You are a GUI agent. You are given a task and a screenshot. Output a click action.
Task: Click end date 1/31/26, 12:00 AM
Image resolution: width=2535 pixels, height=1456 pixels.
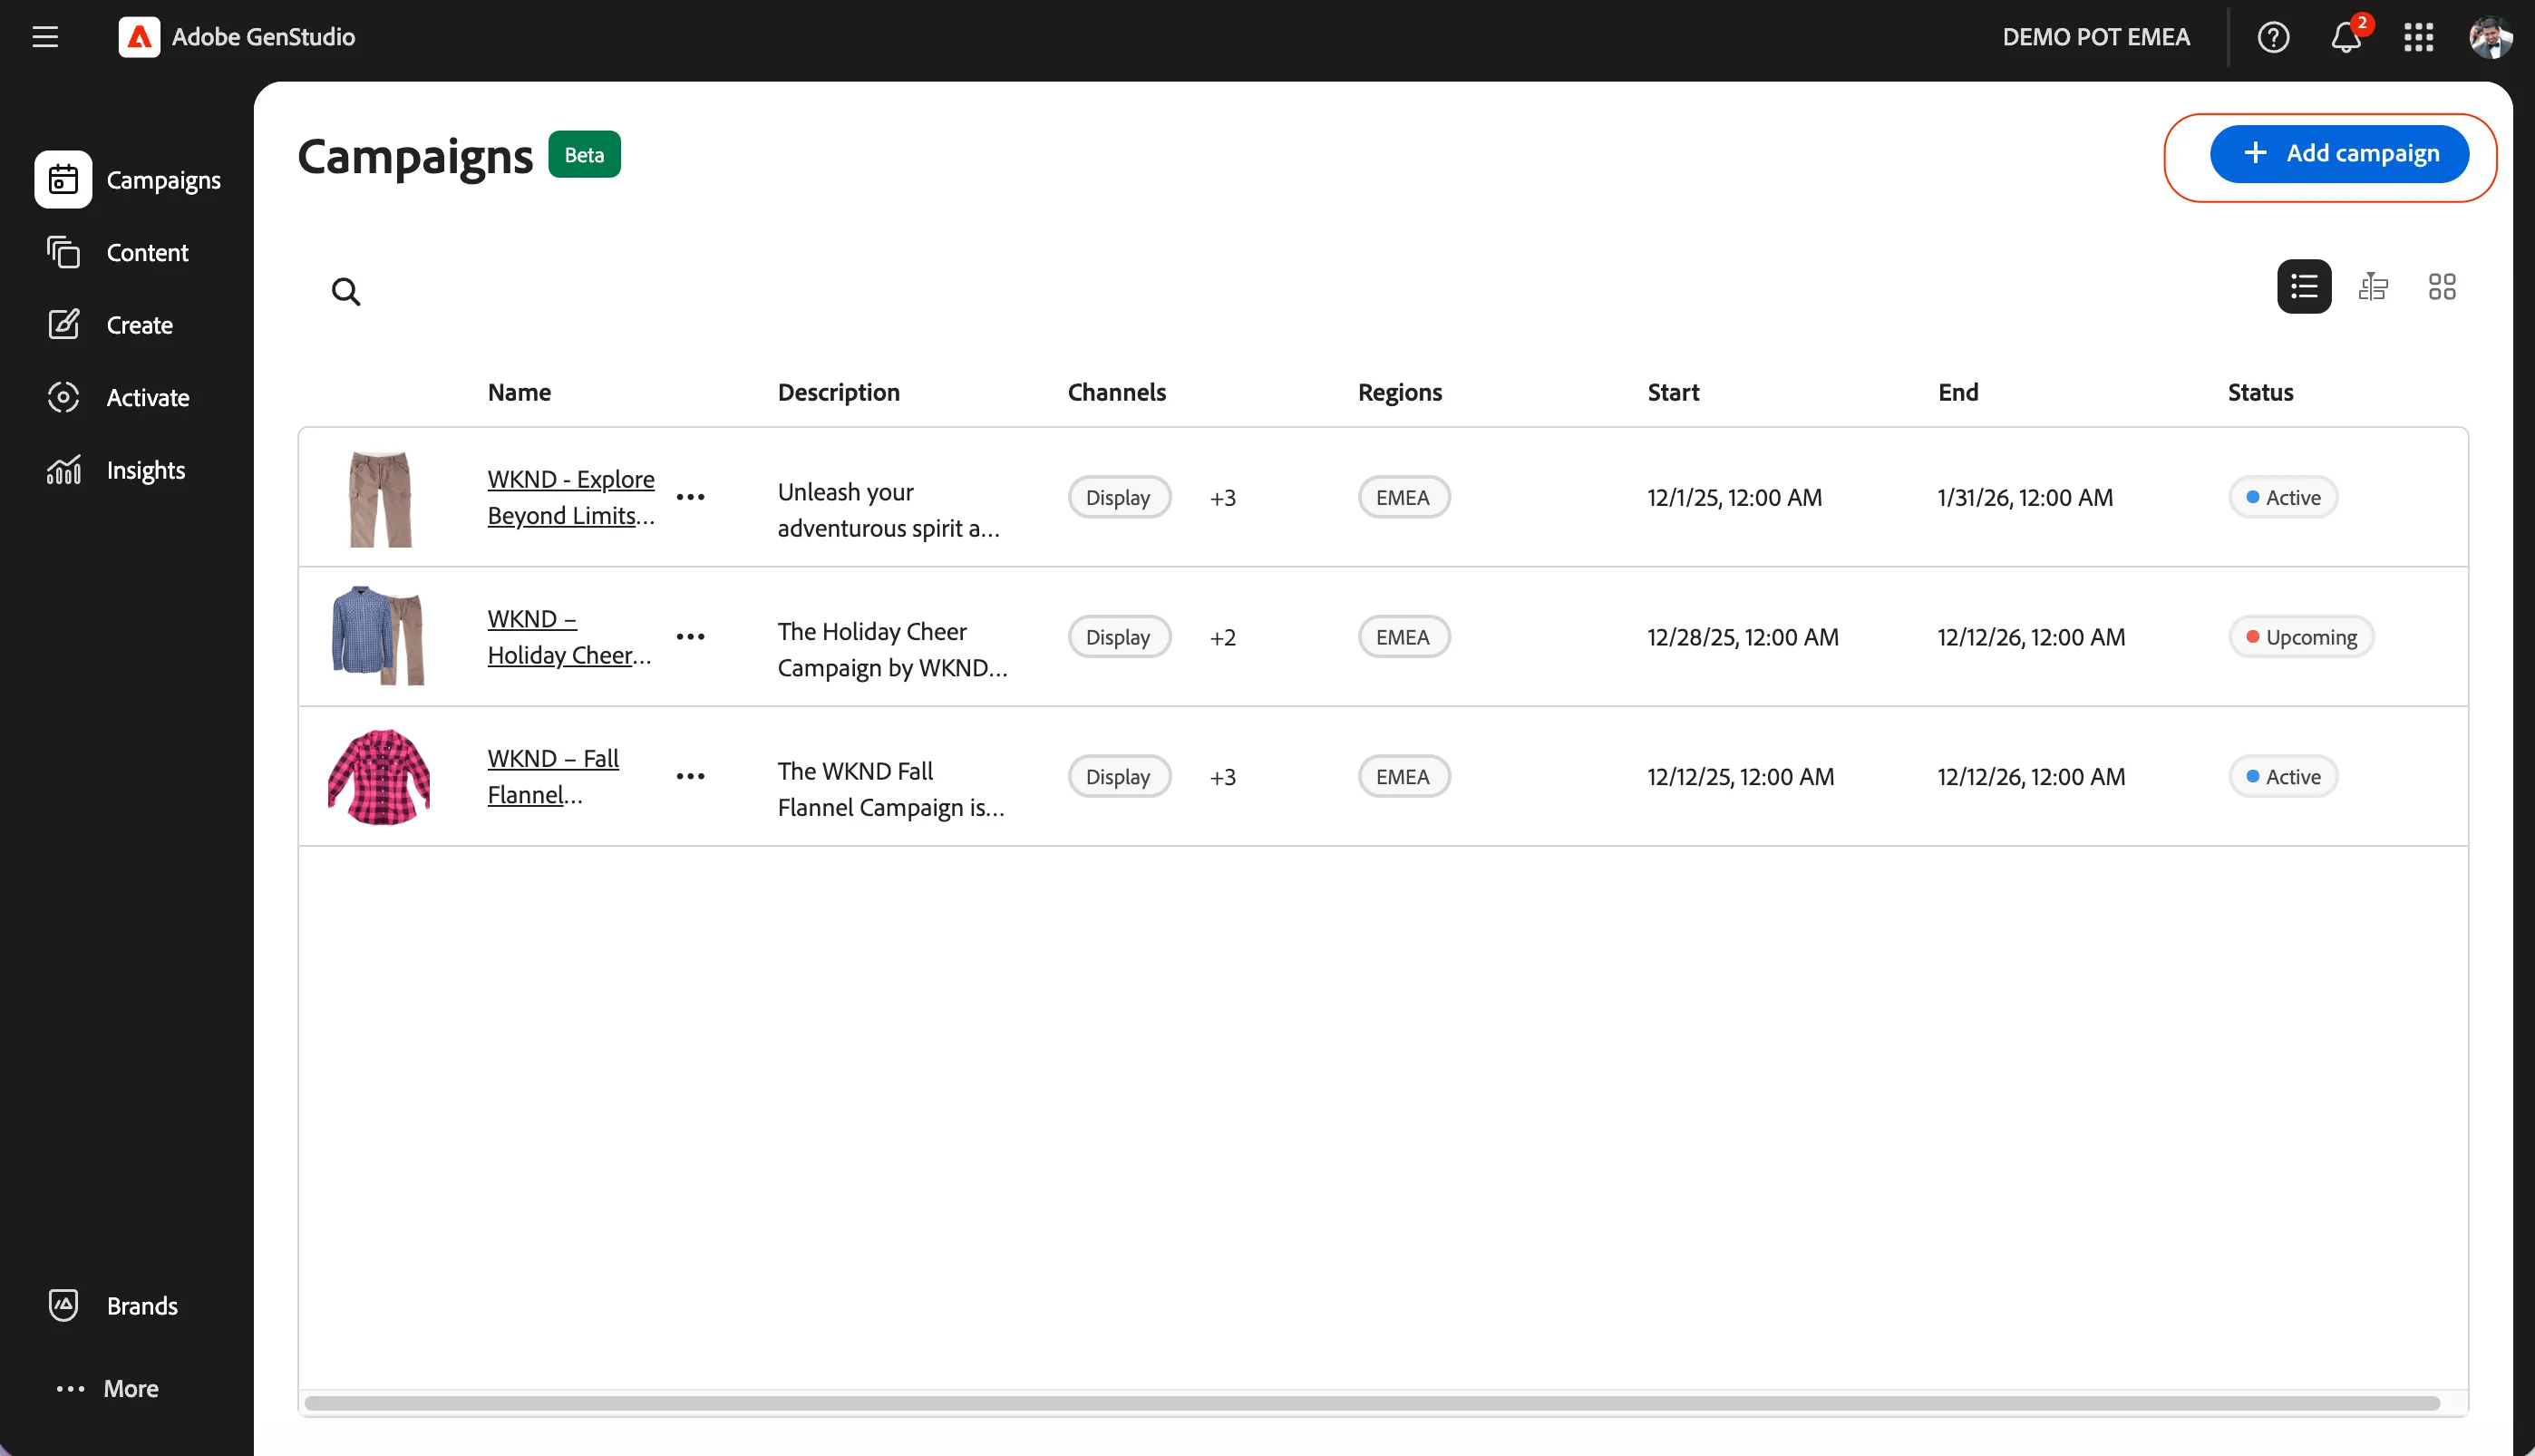coord(2025,497)
